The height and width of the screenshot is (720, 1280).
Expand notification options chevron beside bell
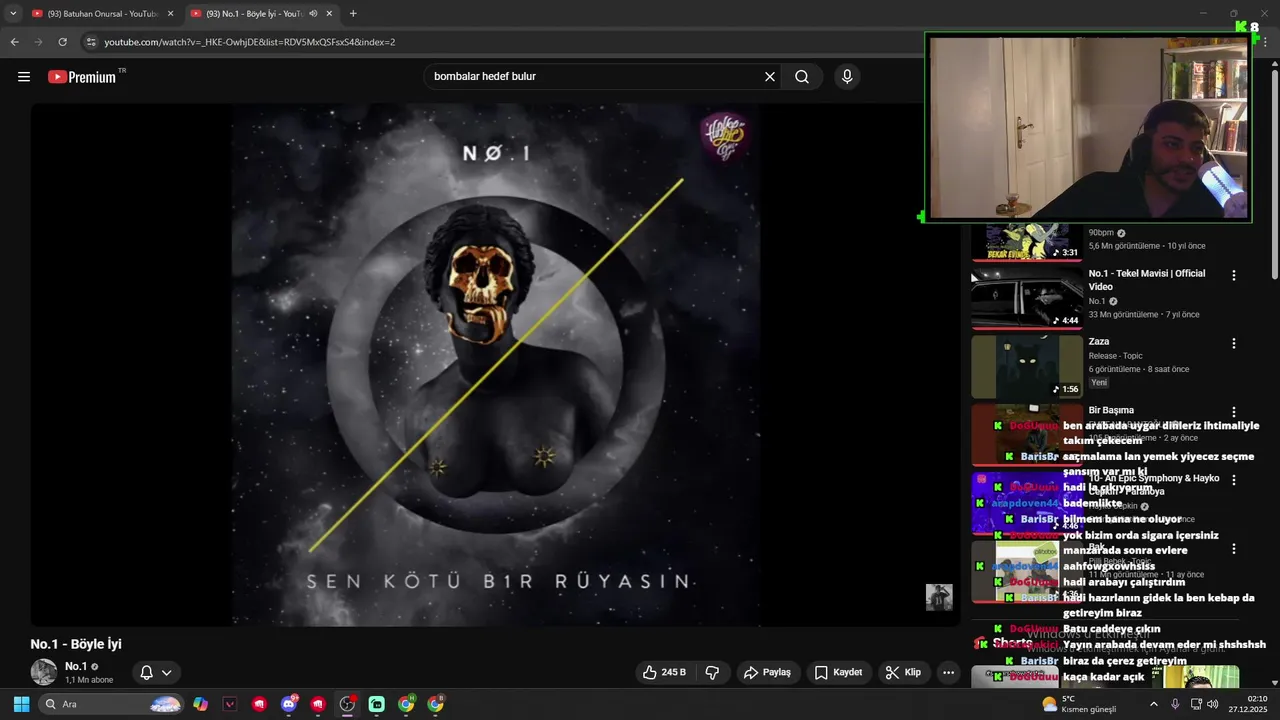click(x=167, y=672)
